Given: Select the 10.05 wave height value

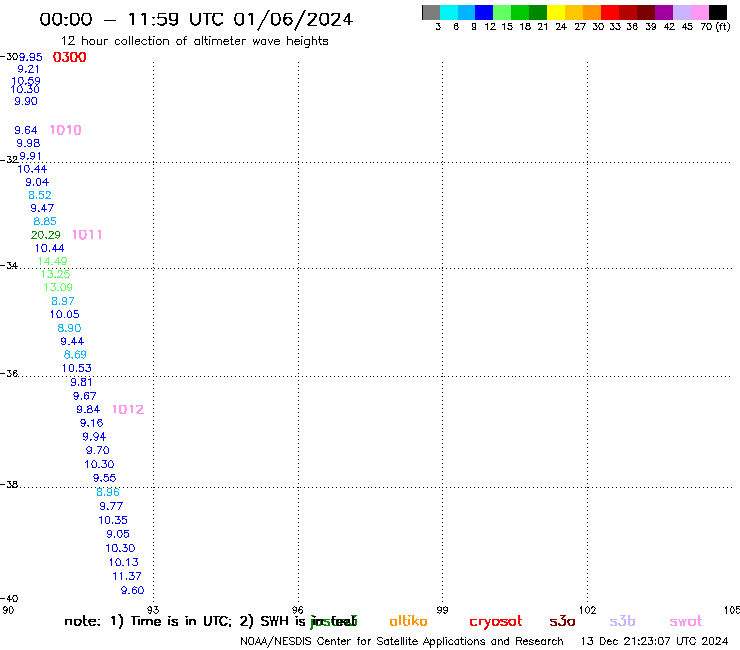Looking at the screenshot, I should point(65,314).
